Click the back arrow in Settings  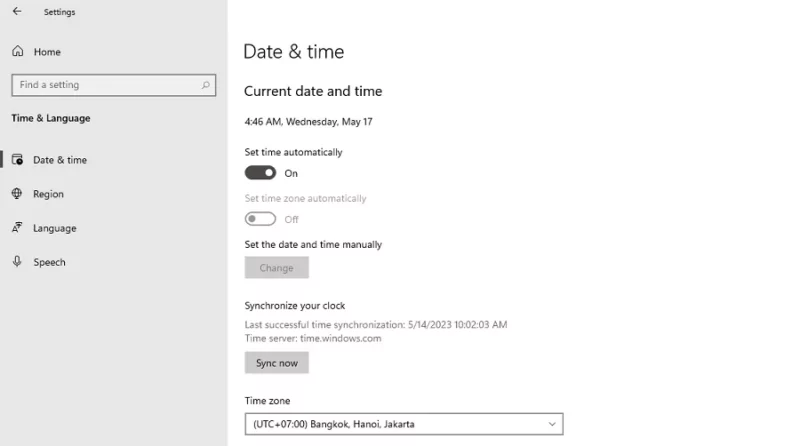[17, 11]
